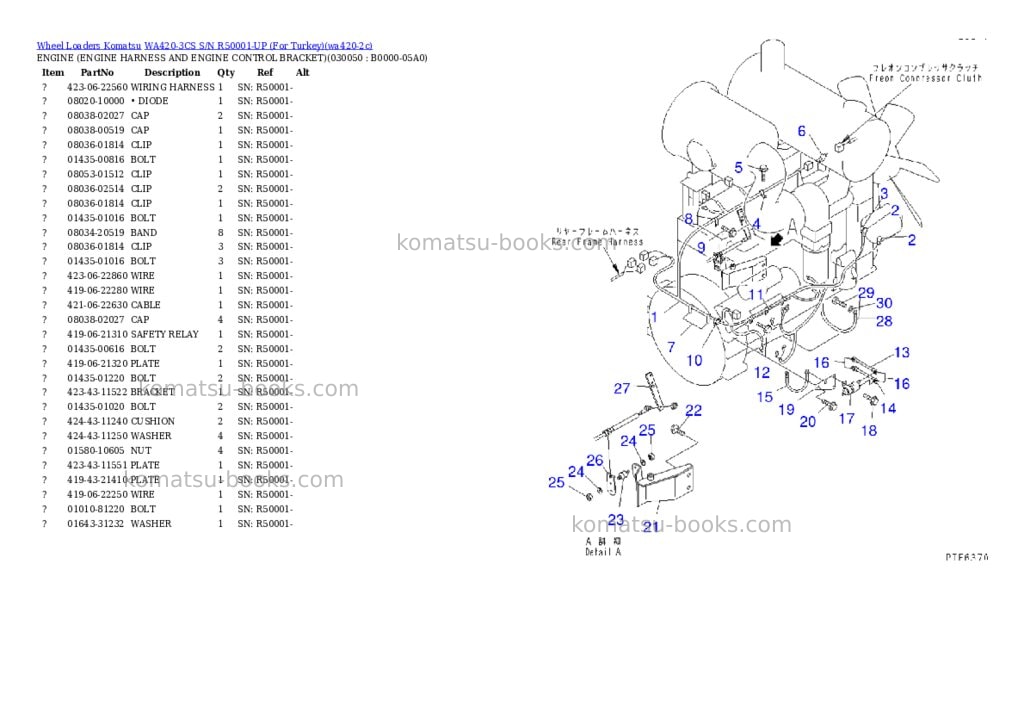Click diagram callout number 22
Image resolution: width=1024 pixels, height=725 pixels.
pos(694,411)
